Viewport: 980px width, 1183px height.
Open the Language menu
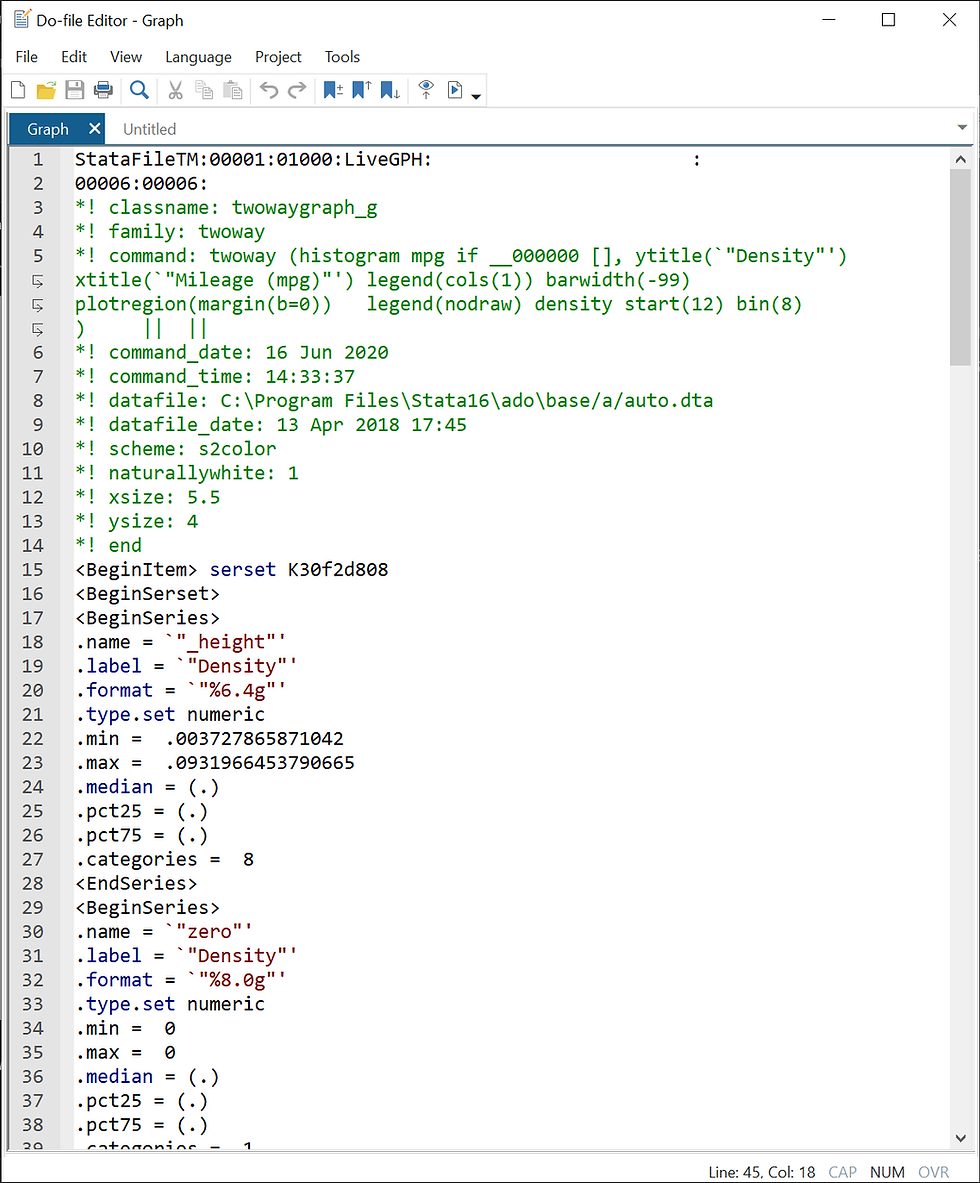pyautogui.click(x=198, y=57)
